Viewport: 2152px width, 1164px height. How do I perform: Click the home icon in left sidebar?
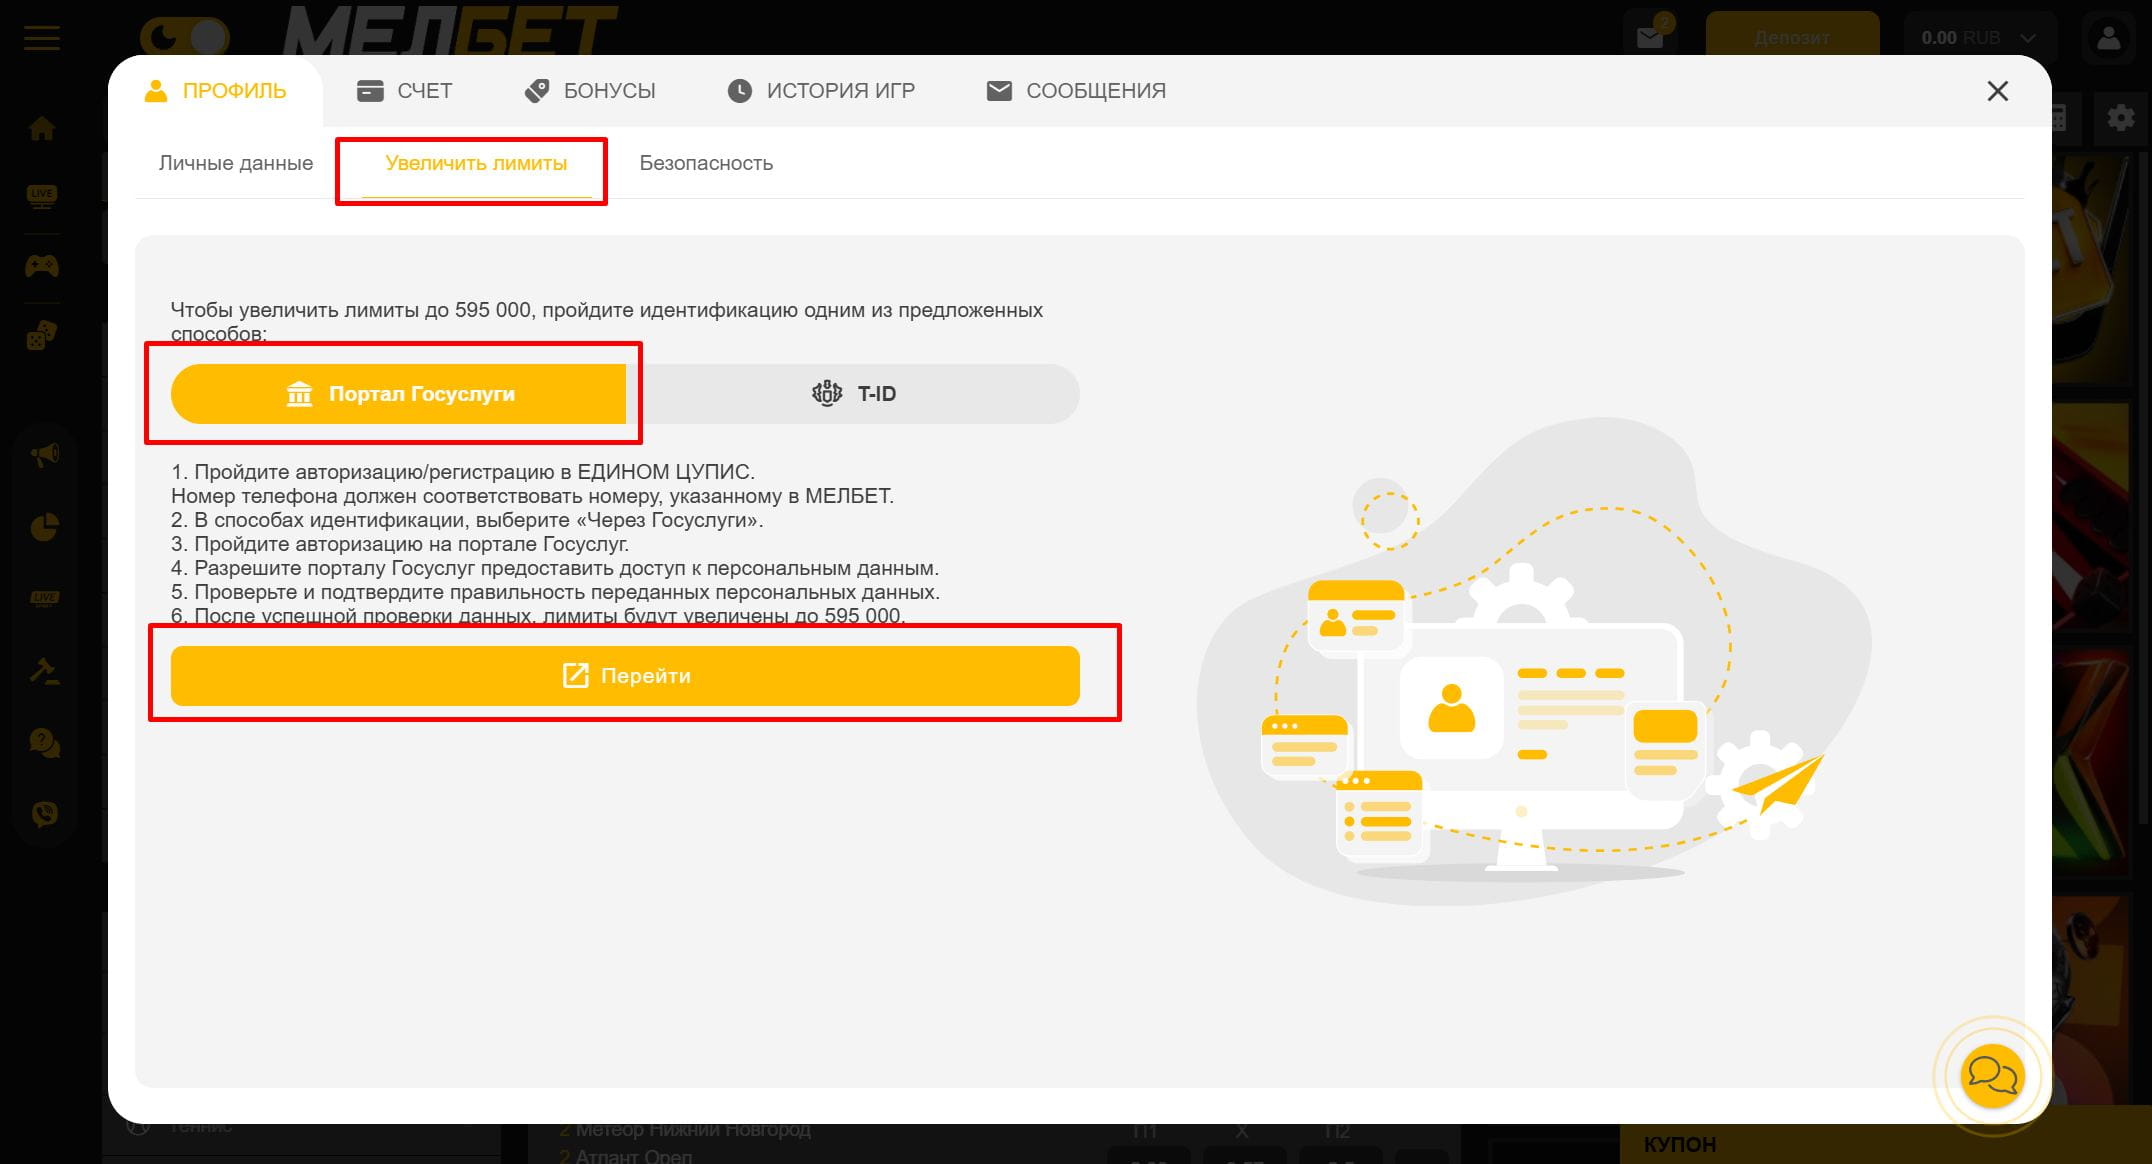click(42, 128)
